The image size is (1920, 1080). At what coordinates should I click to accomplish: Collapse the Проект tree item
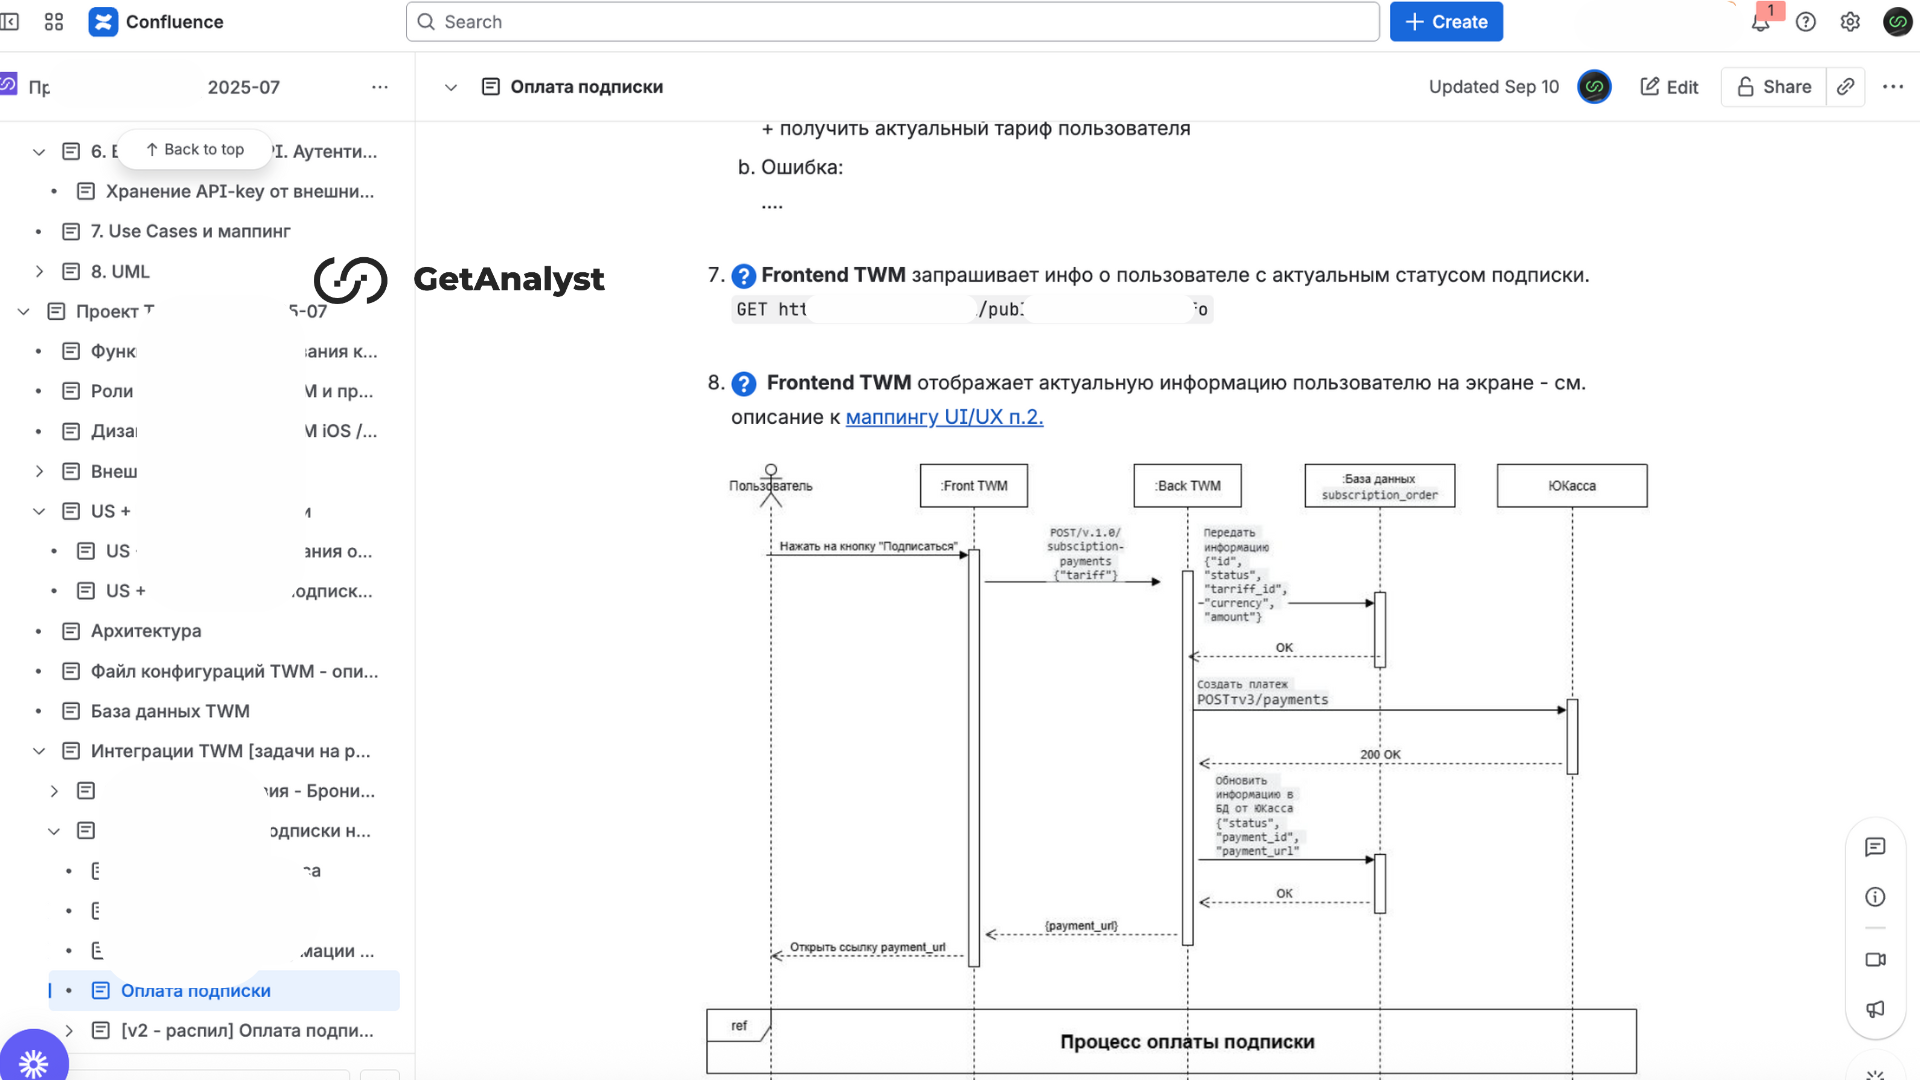click(x=24, y=312)
